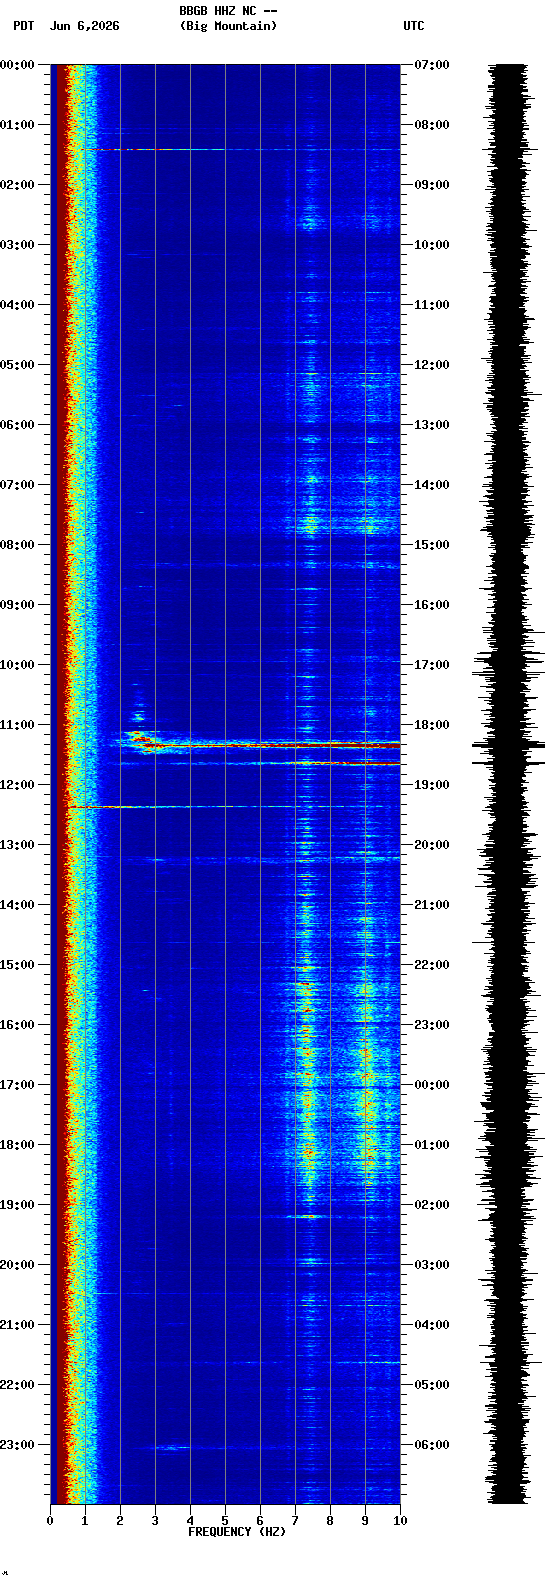The width and height of the screenshot is (552, 1584).
Task: Click the PDT time label 03:00
Action: click(17, 245)
